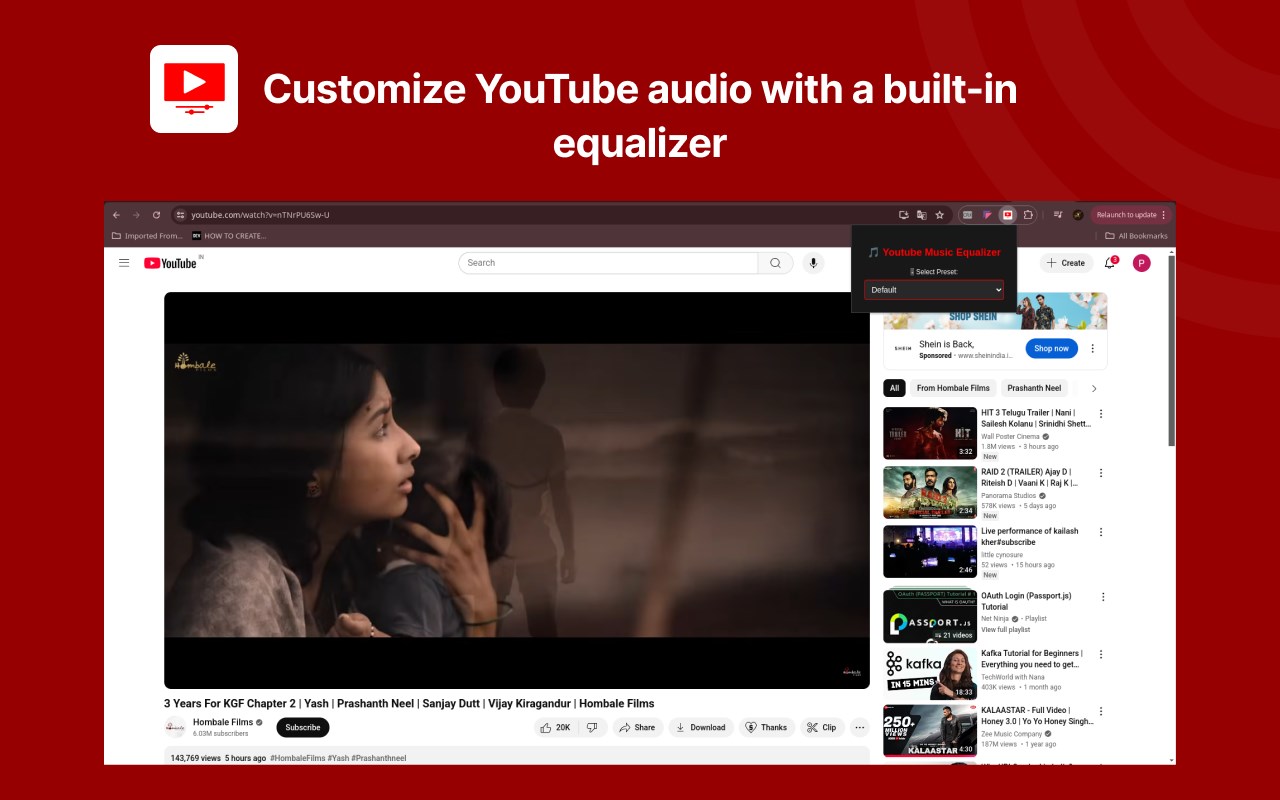Subscribe to Hombale Films
The height and width of the screenshot is (800, 1280).
[302, 727]
